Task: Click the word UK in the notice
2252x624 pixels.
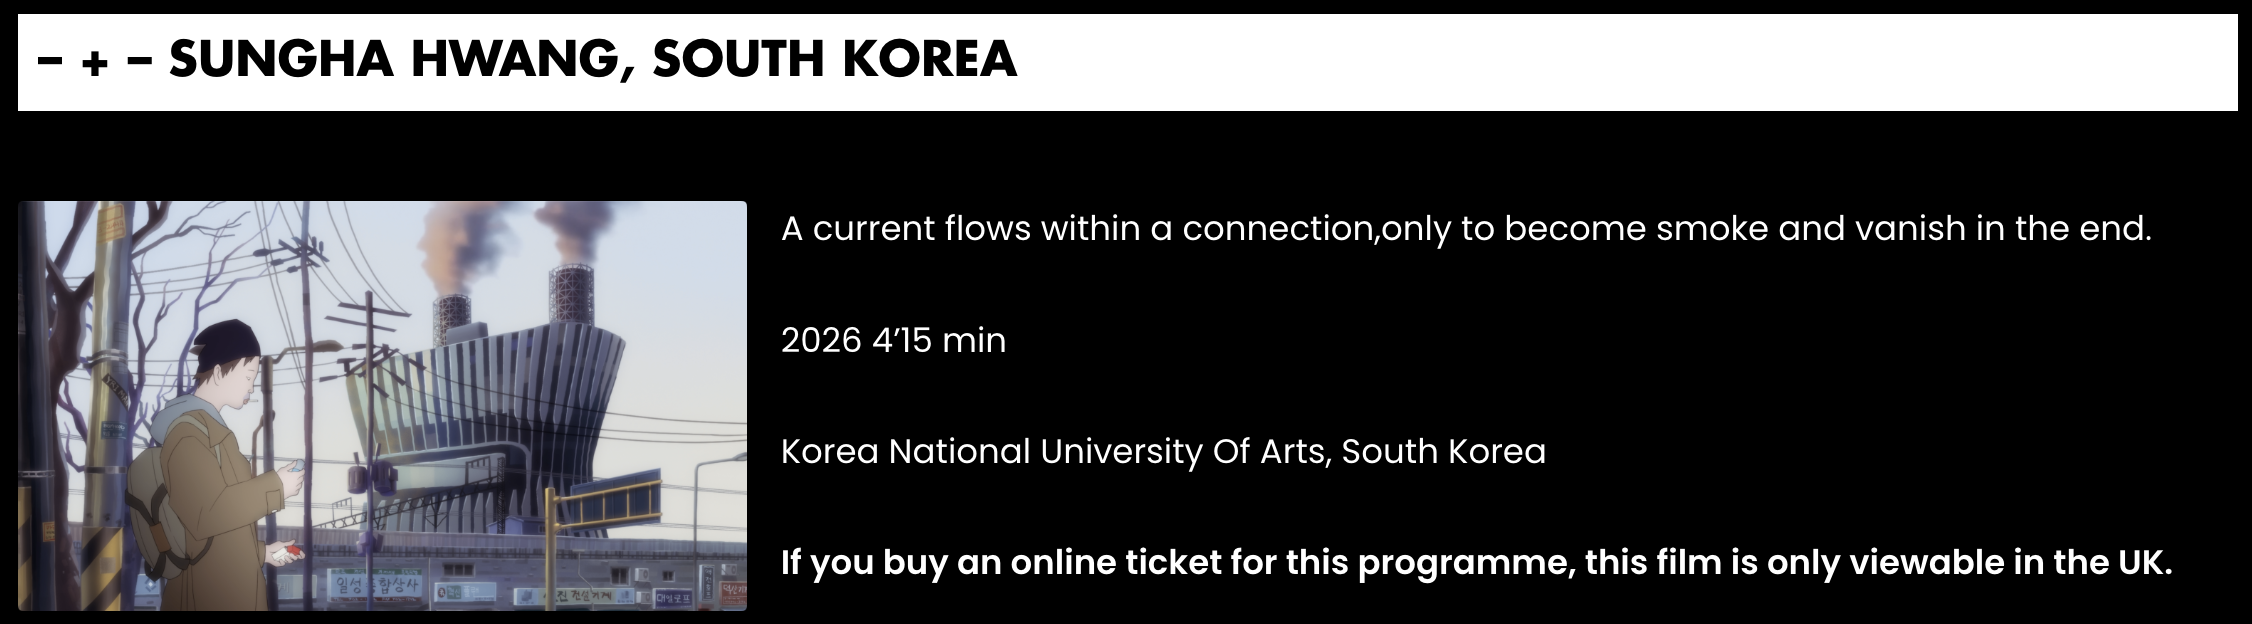Action: (2141, 562)
